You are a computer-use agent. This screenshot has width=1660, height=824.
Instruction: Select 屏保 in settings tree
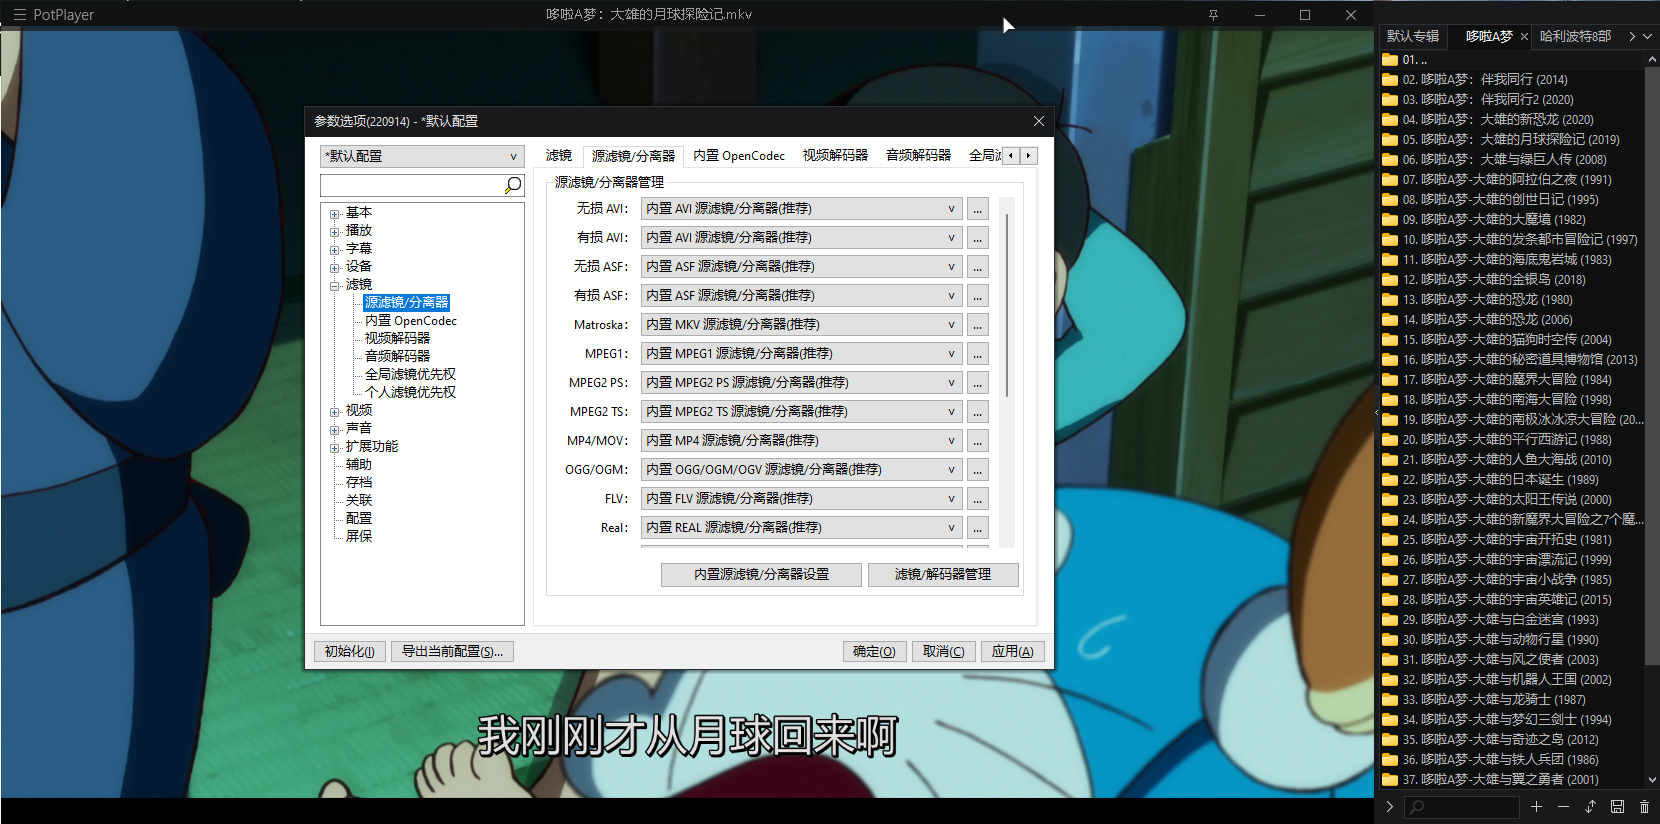point(359,537)
